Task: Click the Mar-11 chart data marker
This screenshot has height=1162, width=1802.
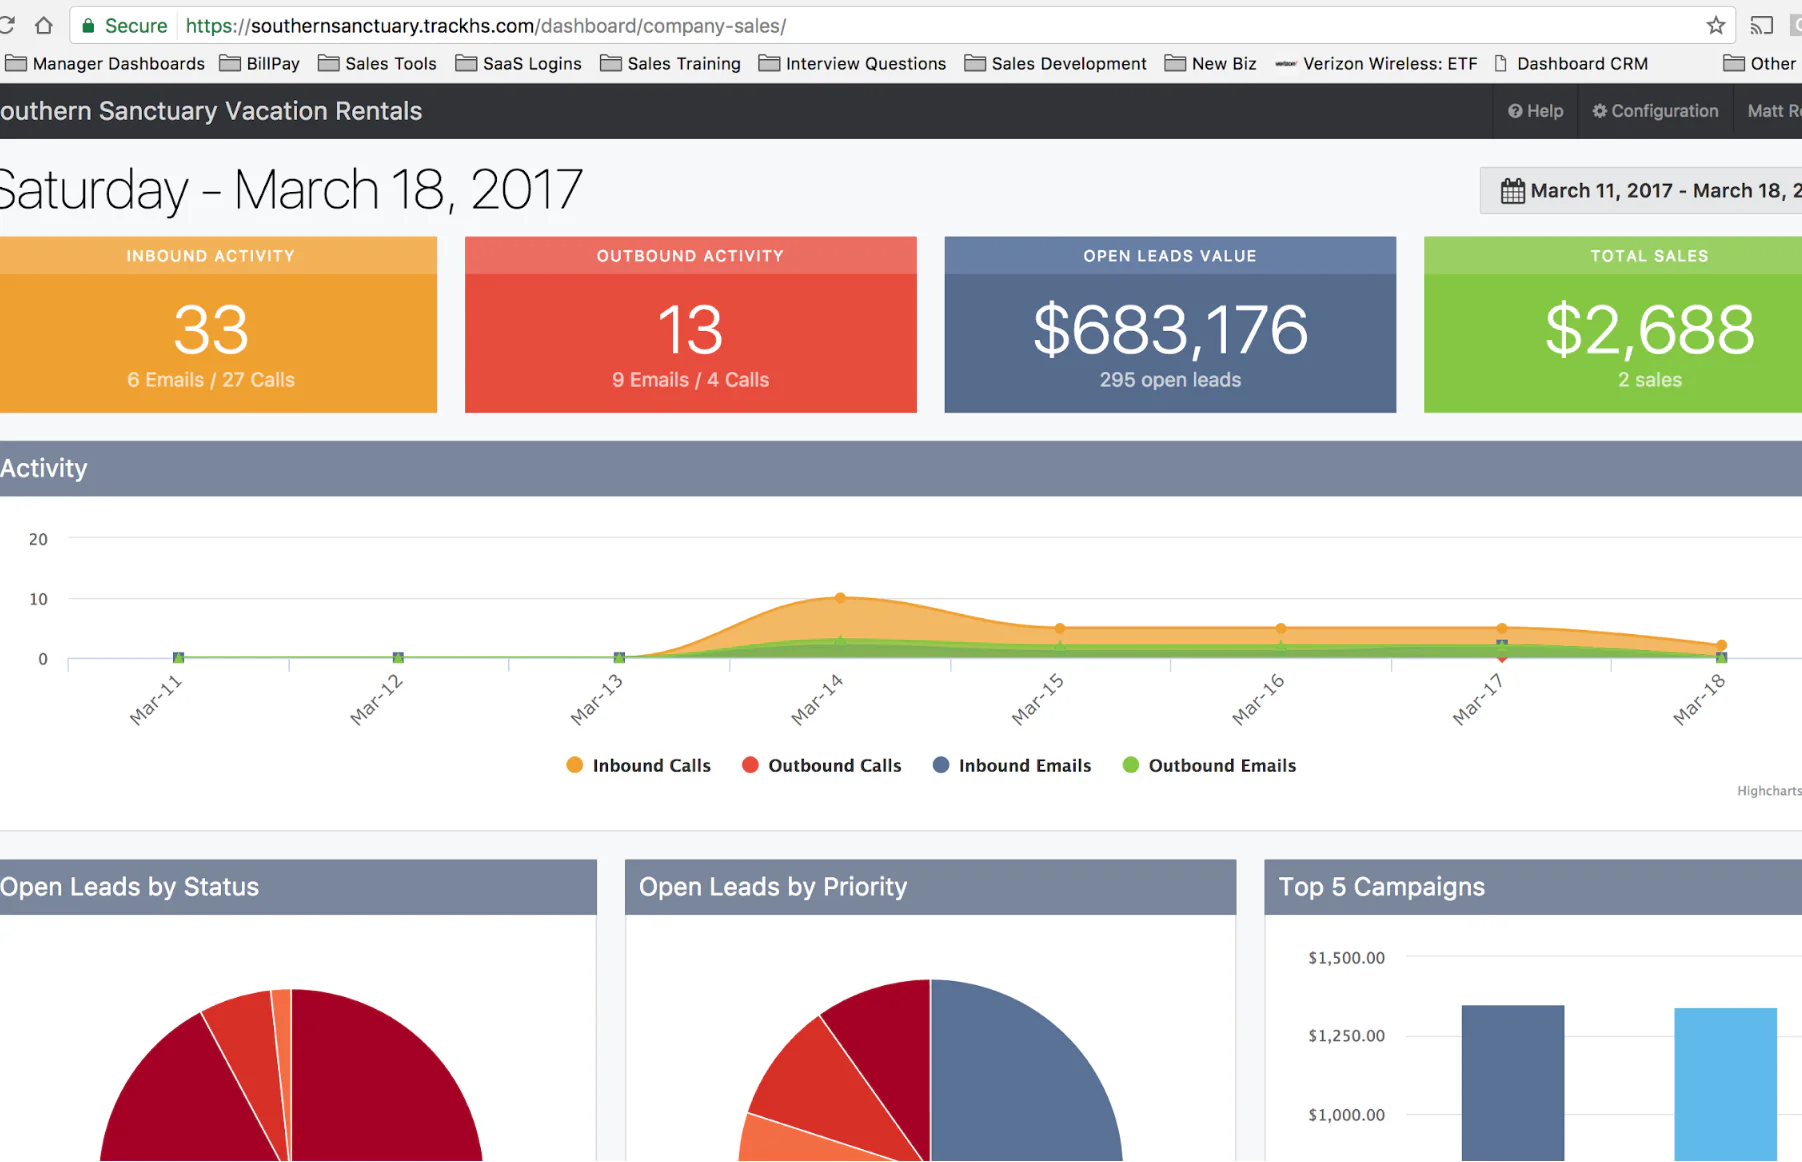Action: tap(178, 657)
